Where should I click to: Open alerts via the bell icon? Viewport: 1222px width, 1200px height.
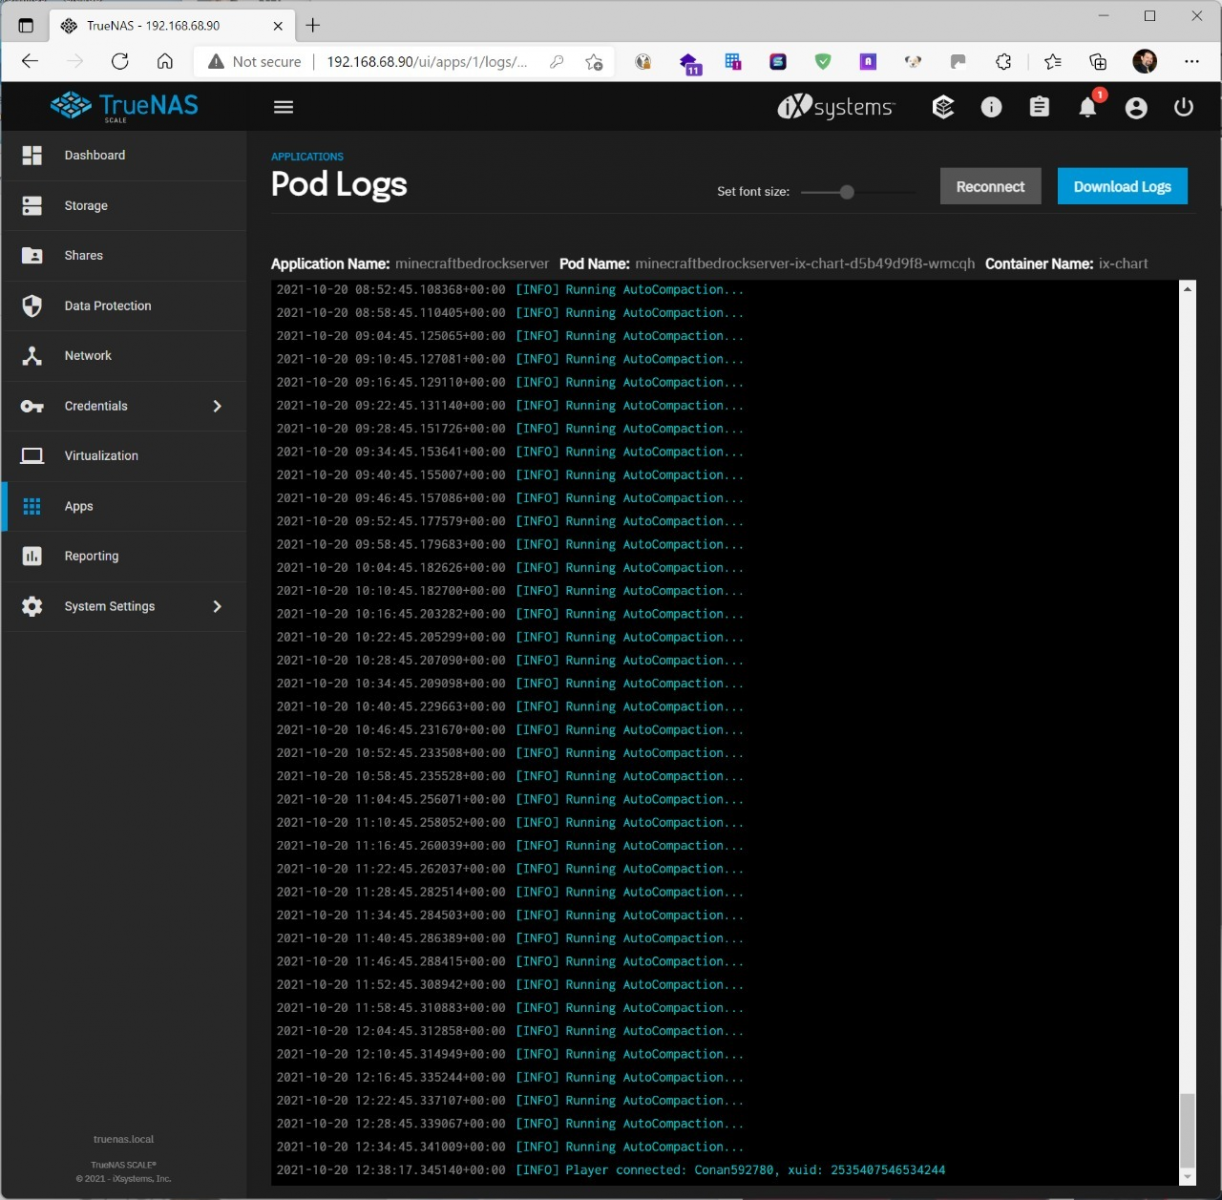coord(1088,107)
